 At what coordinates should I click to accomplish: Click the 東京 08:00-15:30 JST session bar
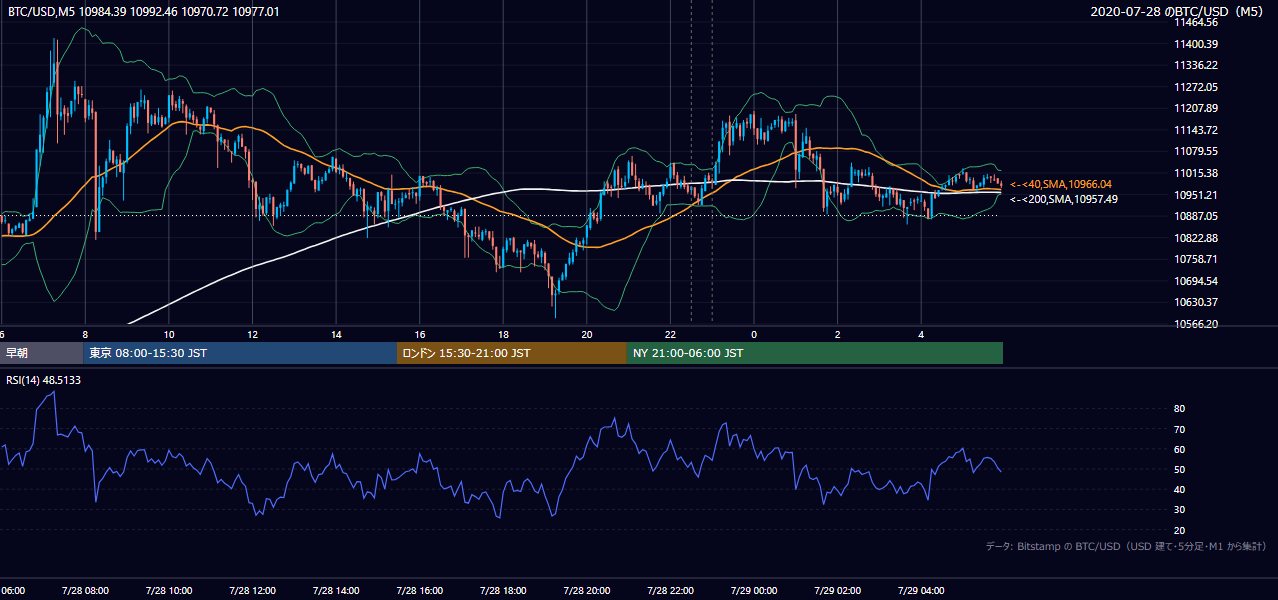tap(240, 353)
